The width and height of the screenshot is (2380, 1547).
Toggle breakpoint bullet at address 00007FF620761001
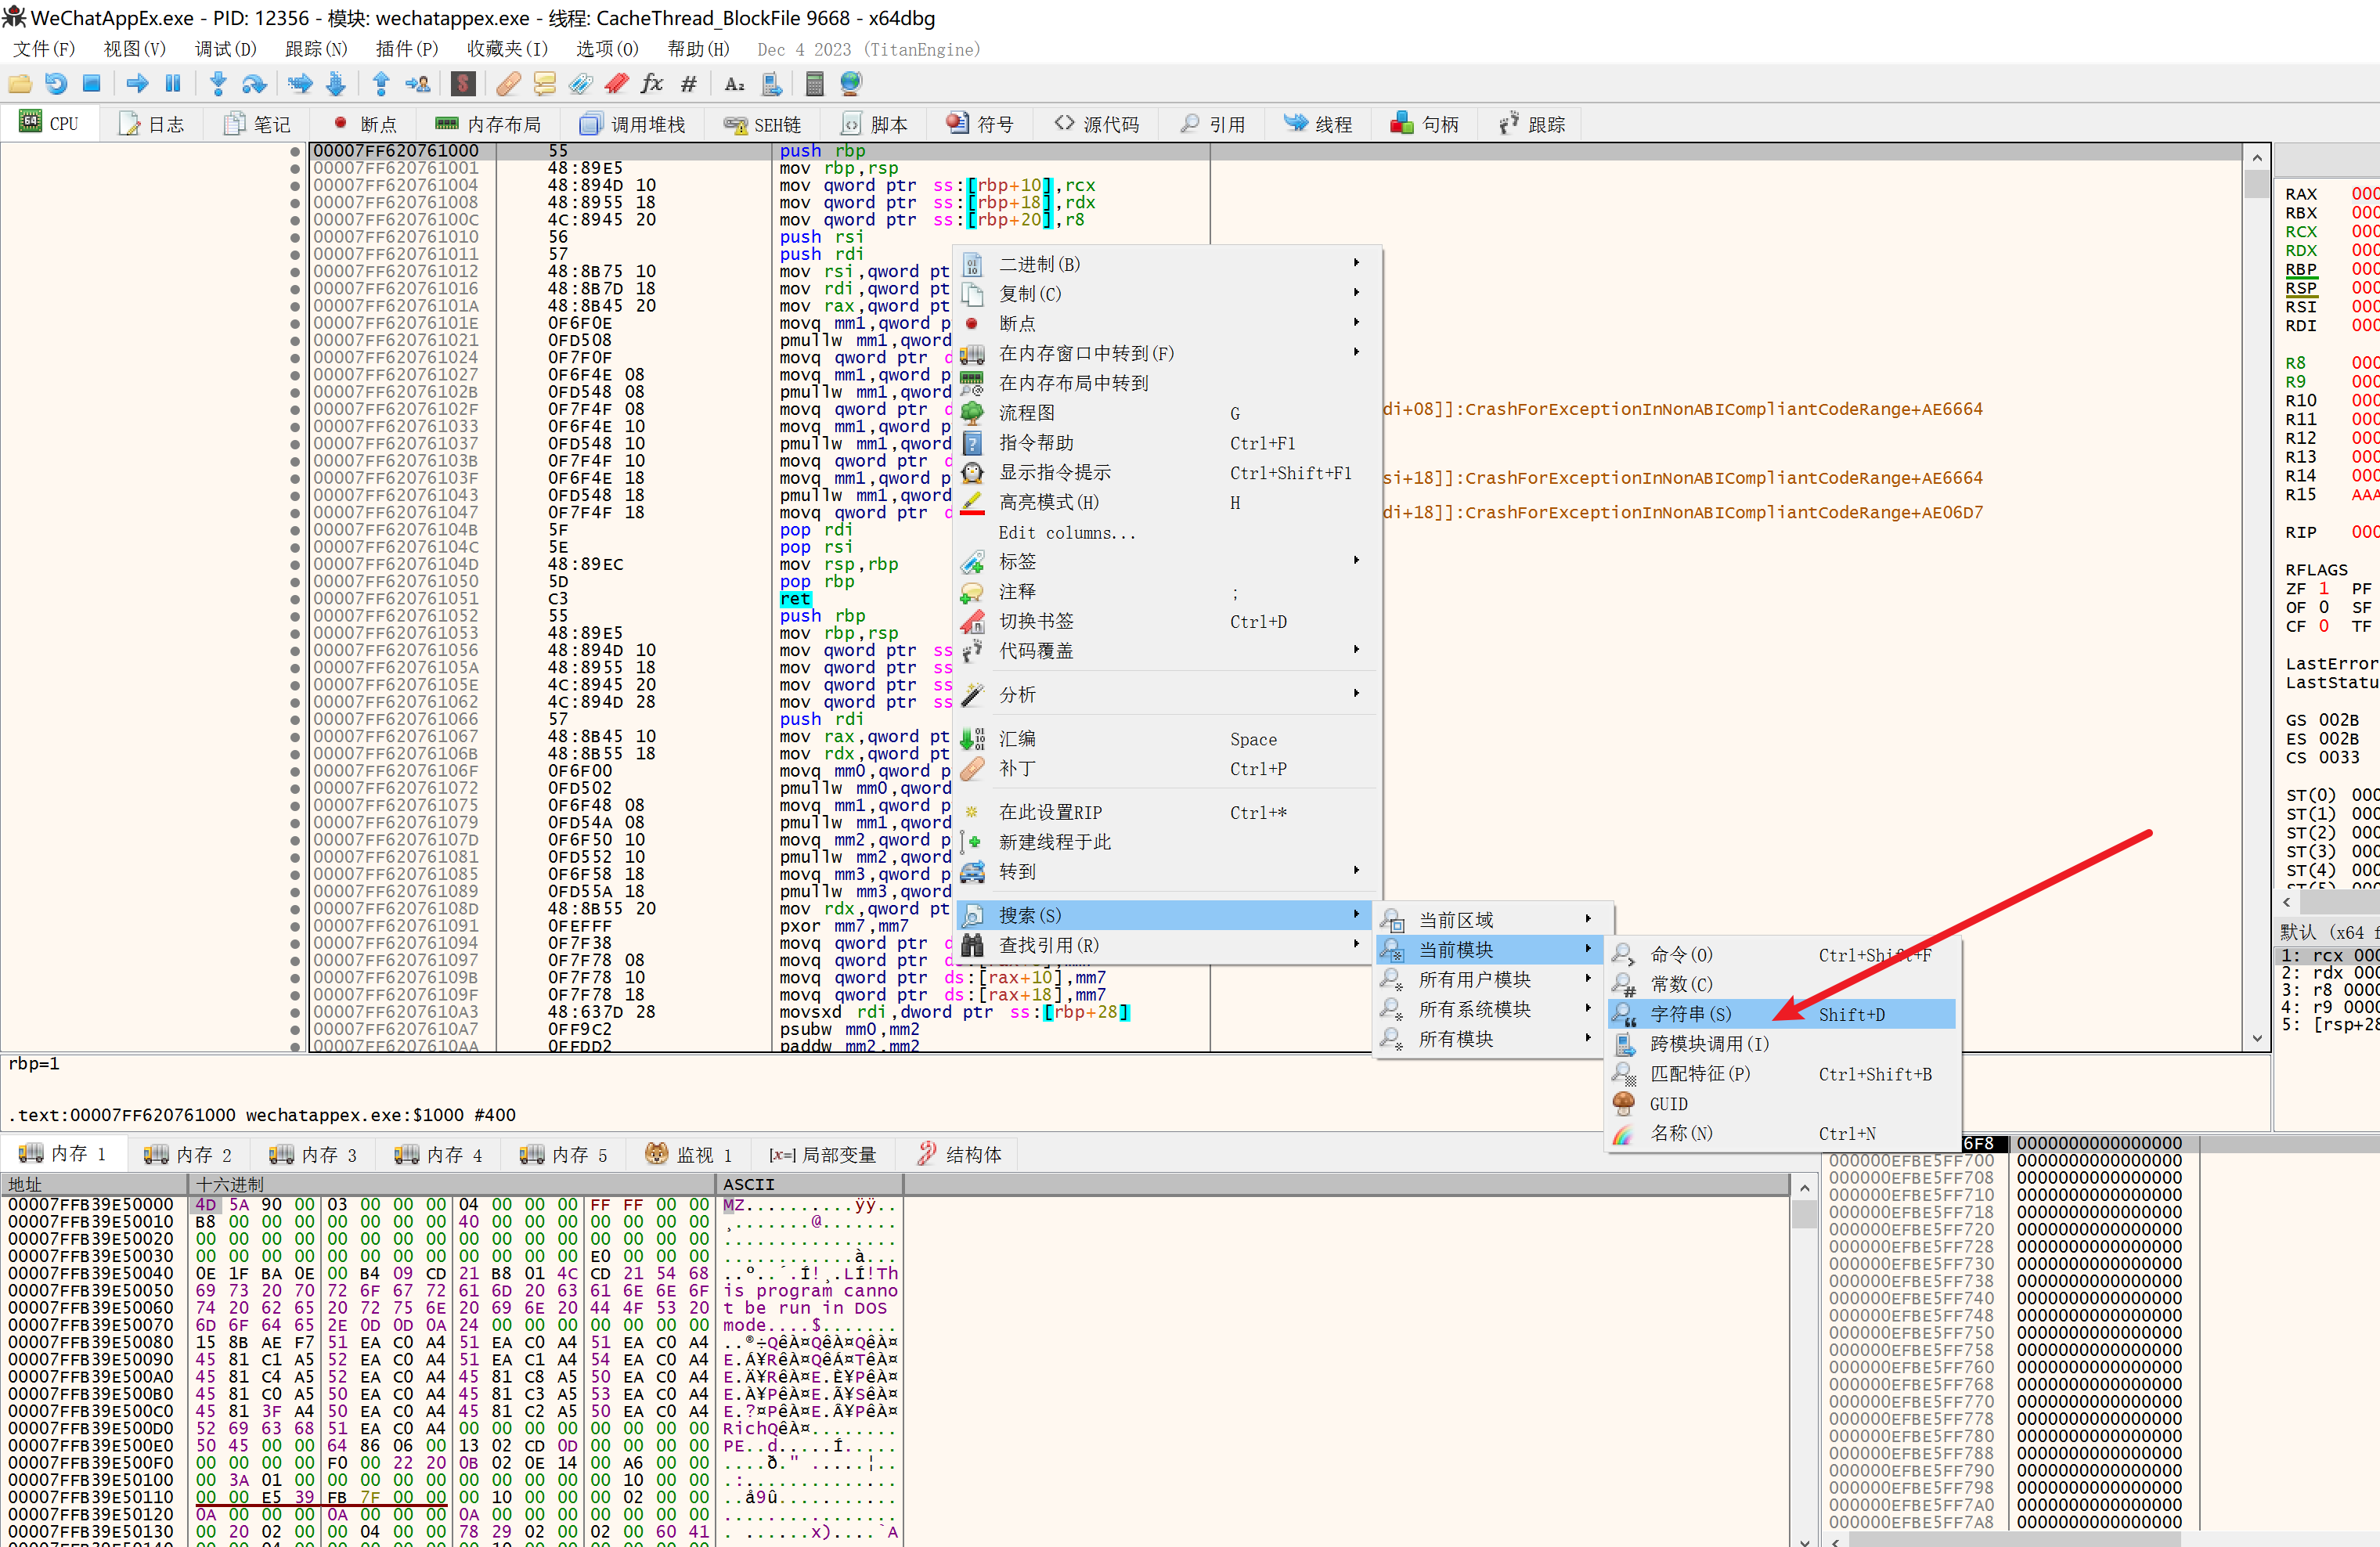coord(295,168)
